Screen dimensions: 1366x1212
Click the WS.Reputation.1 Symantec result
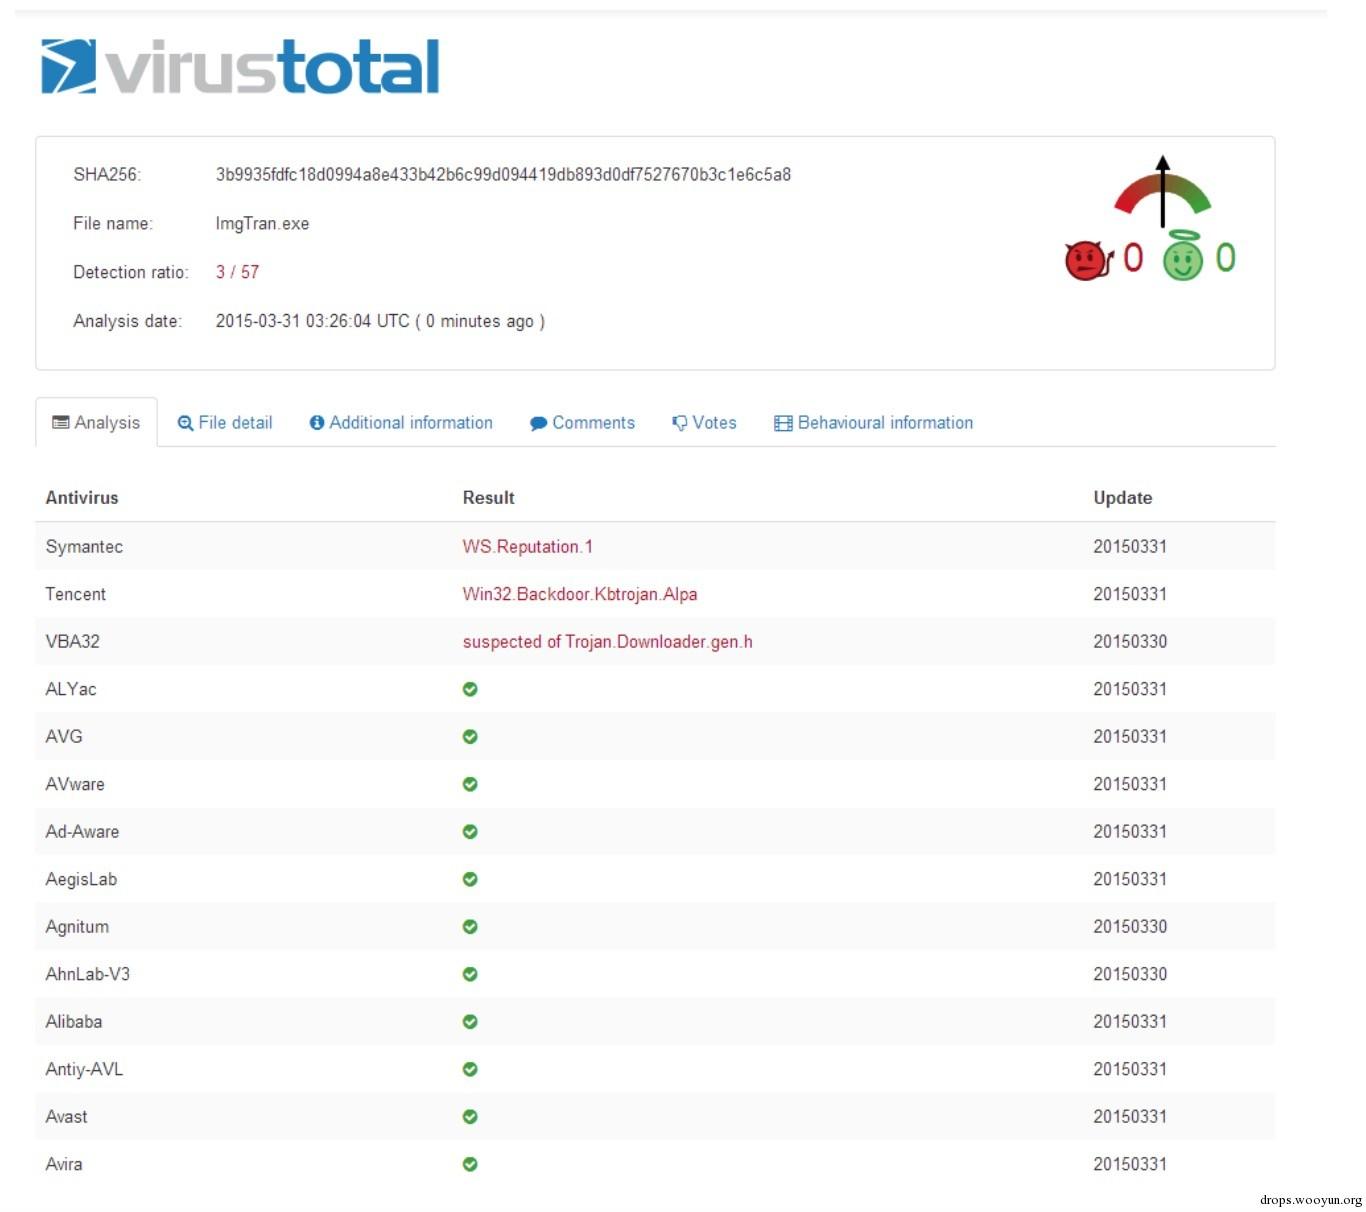pyautogui.click(x=527, y=546)
